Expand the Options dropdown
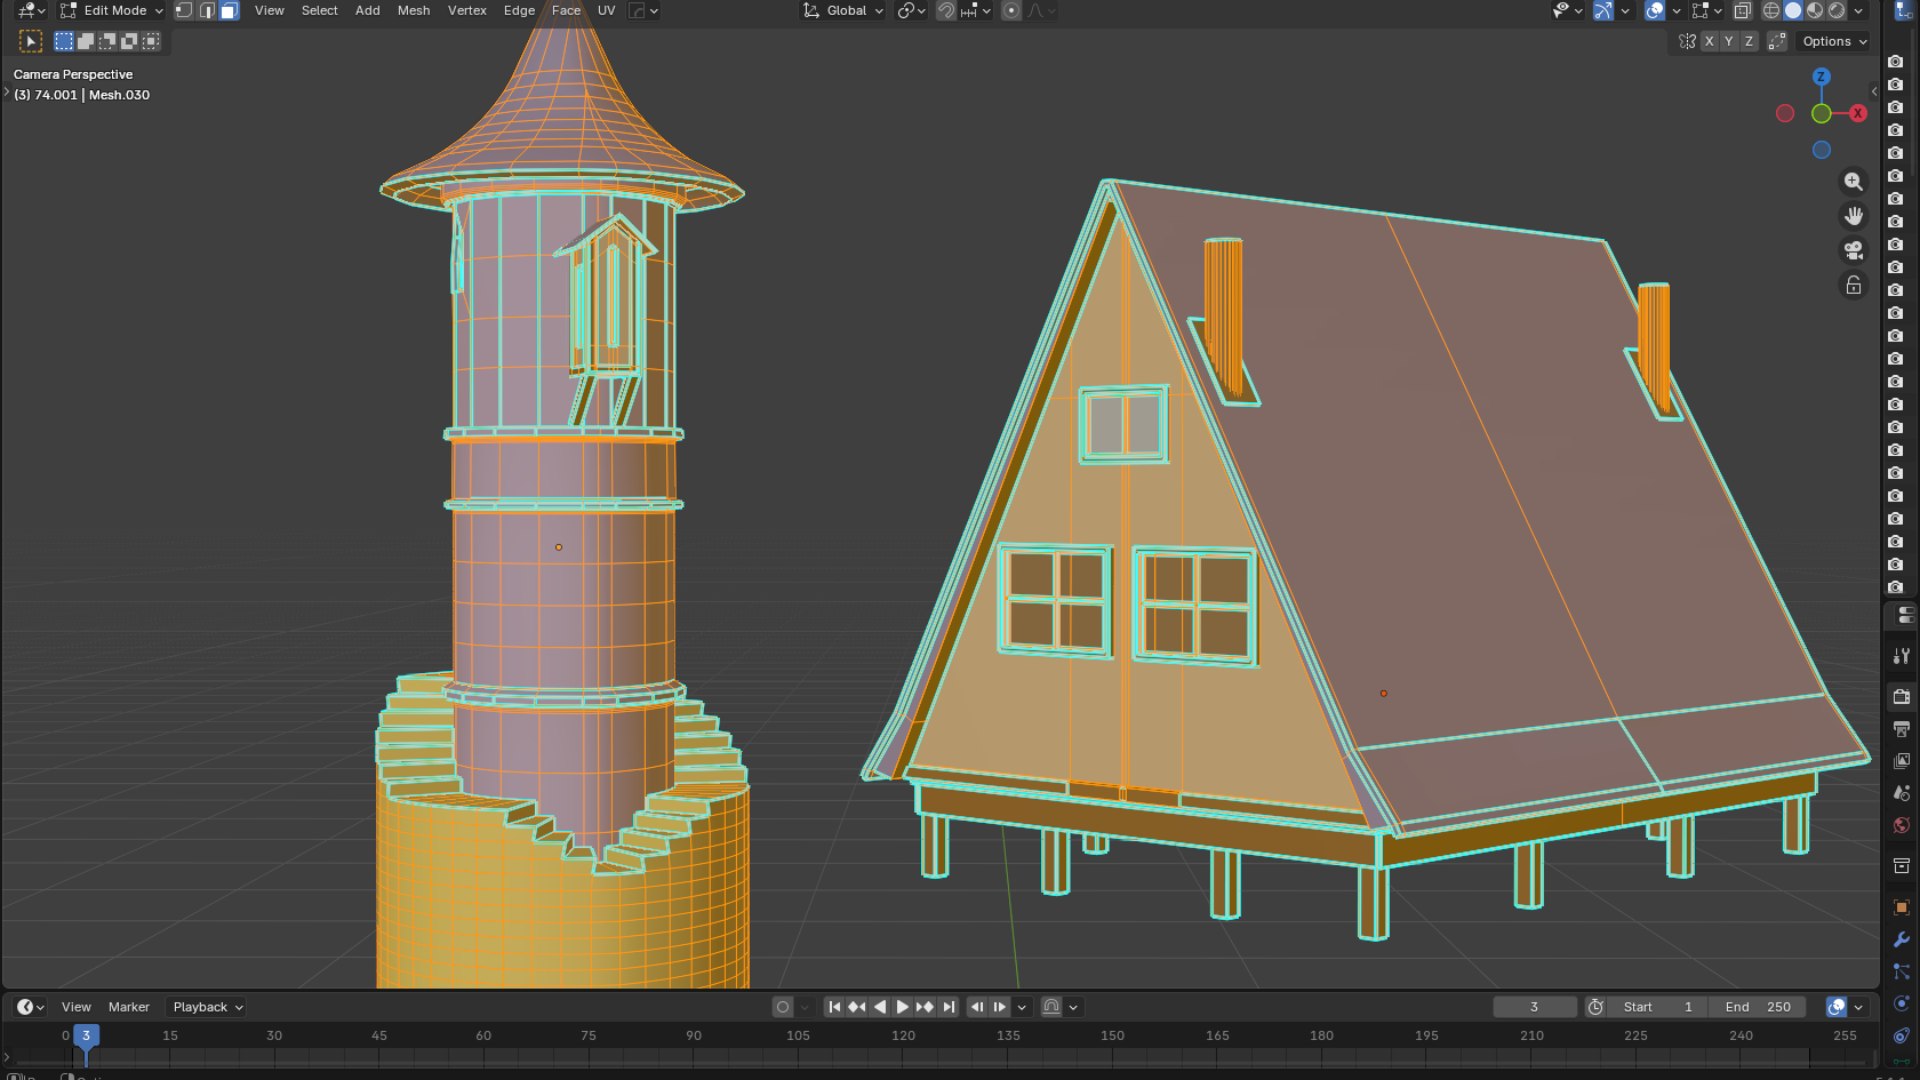This screenshot has width=1920, height=1080. pos(1834,41)
